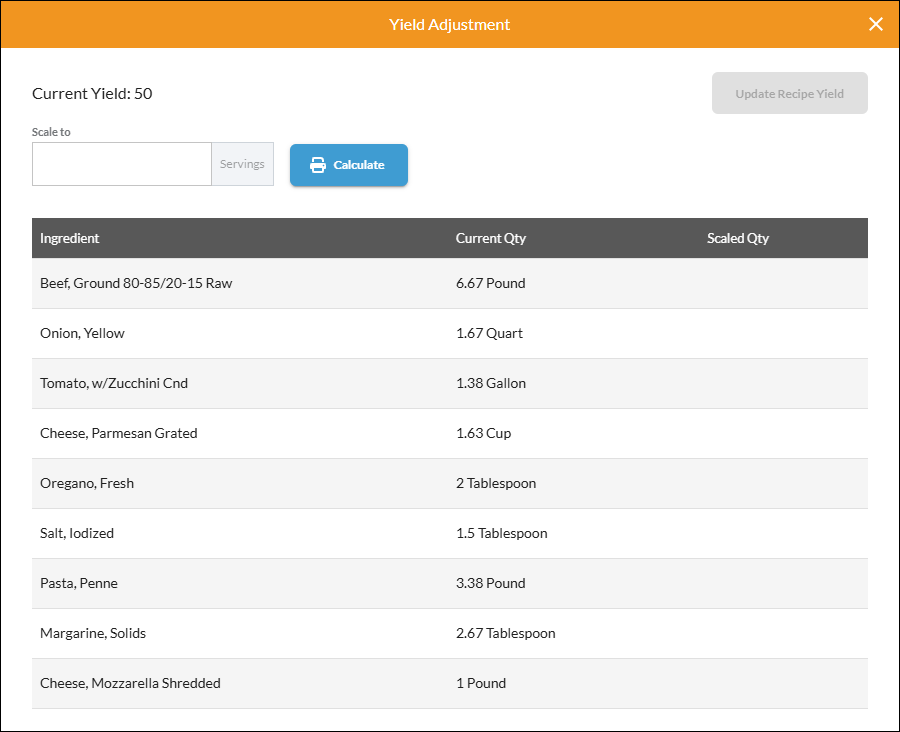Click the Current Yield: 50 text

click(x=91, y=93)
